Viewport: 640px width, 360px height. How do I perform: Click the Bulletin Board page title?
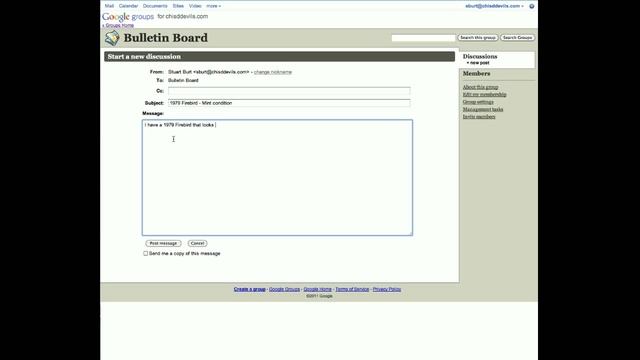coord(166,38)
